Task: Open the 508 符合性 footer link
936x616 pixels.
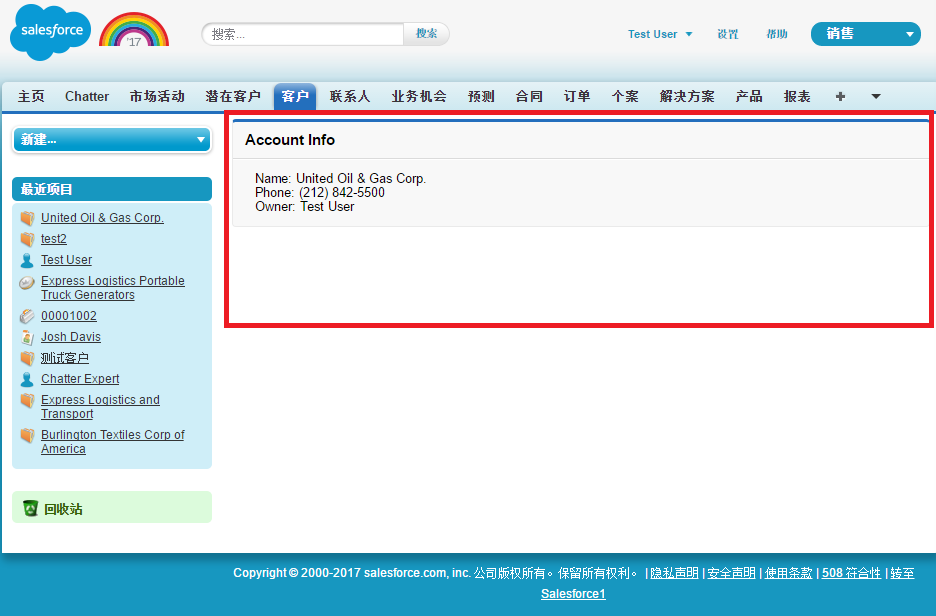Action: pyautogui.click(x=851, y=573)
